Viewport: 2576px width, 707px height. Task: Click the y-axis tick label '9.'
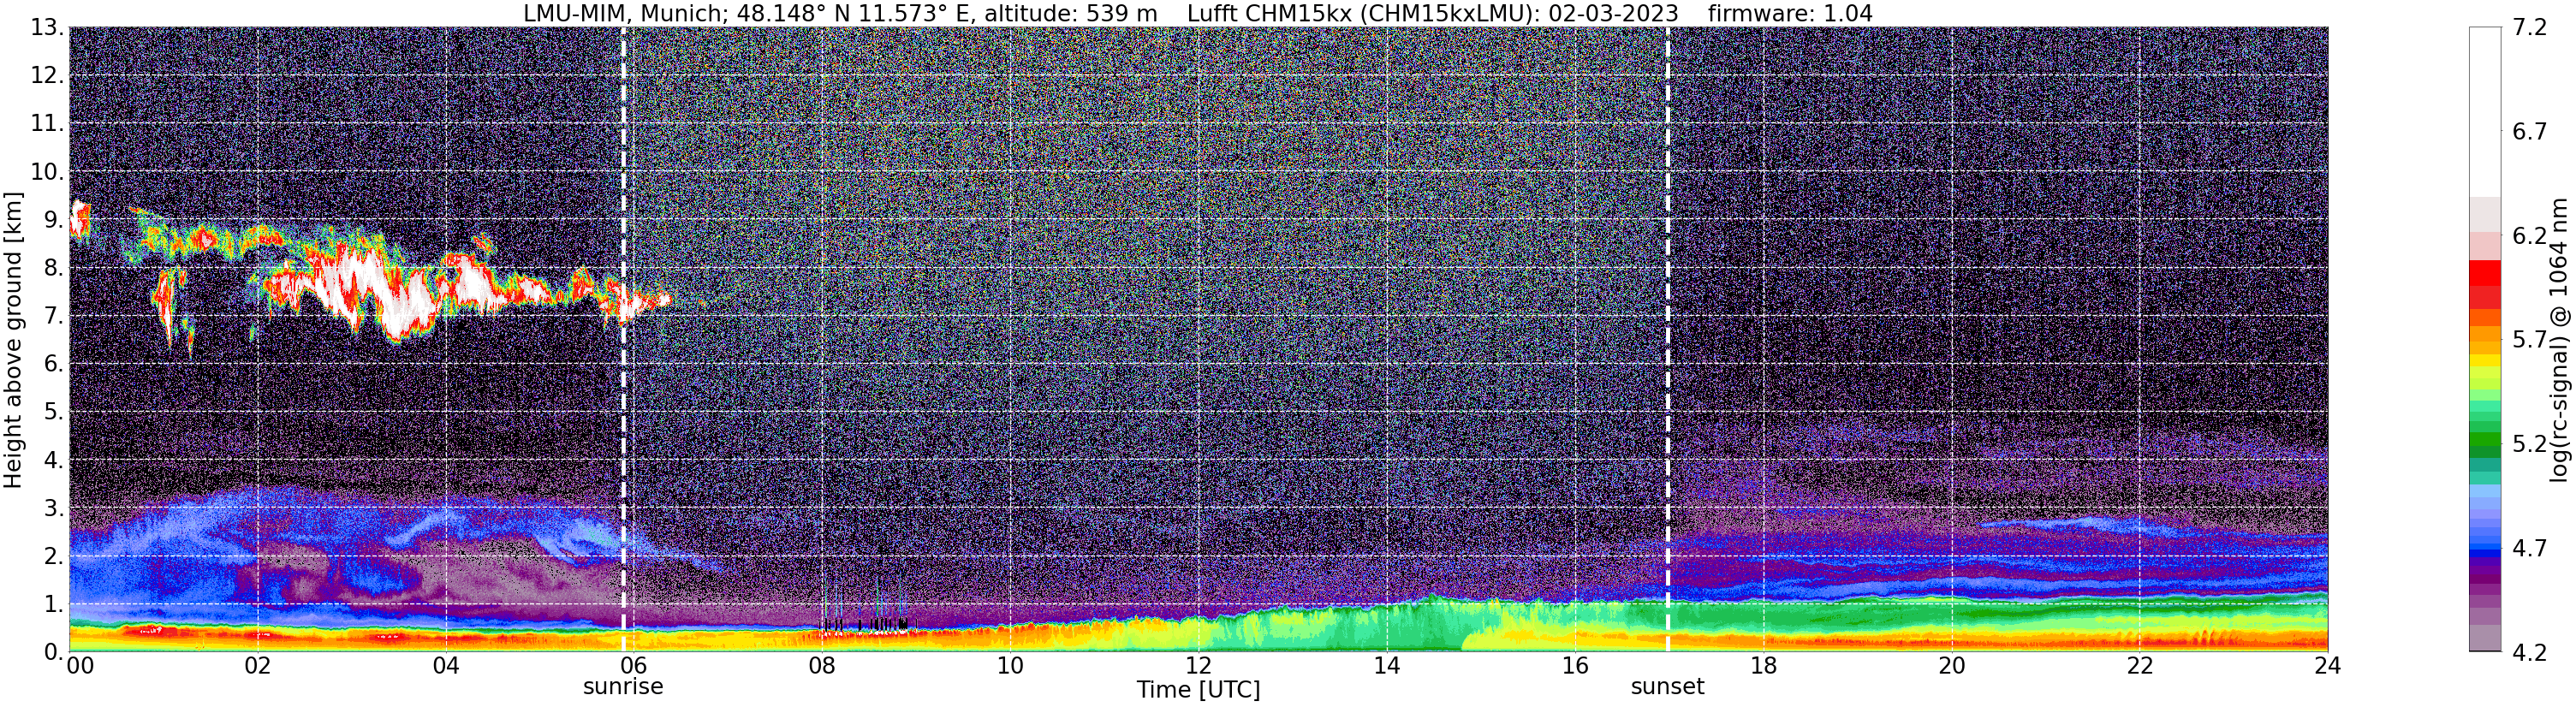click(54, 219)
